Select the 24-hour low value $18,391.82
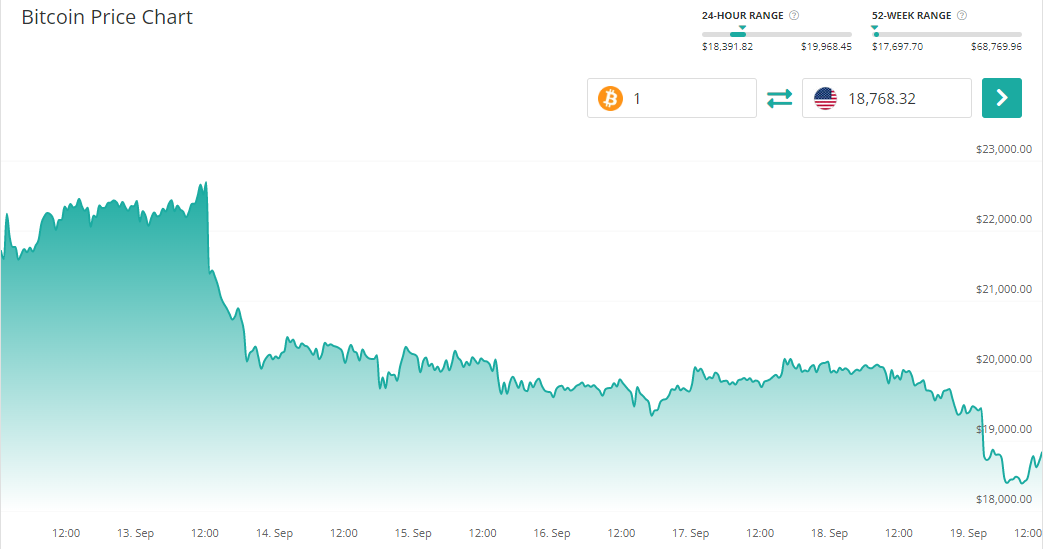 (727, 47)
